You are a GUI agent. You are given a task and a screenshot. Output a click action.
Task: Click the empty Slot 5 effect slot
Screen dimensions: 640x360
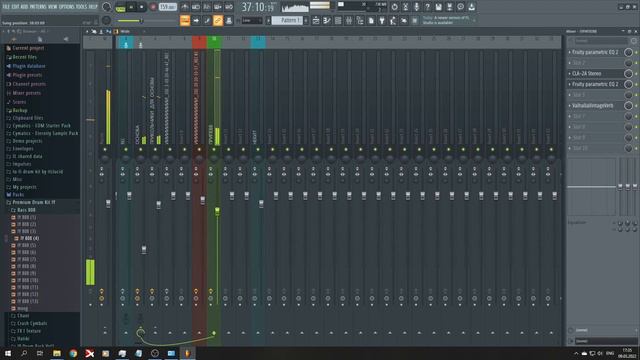tap(596, 95)
